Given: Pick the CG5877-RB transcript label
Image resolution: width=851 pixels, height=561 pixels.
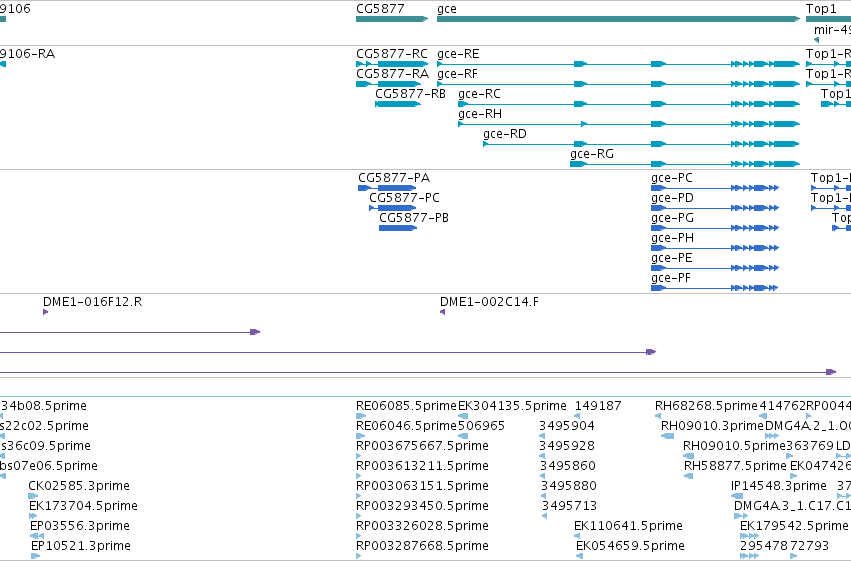Looking at the screenshot, I should [410, 94].
